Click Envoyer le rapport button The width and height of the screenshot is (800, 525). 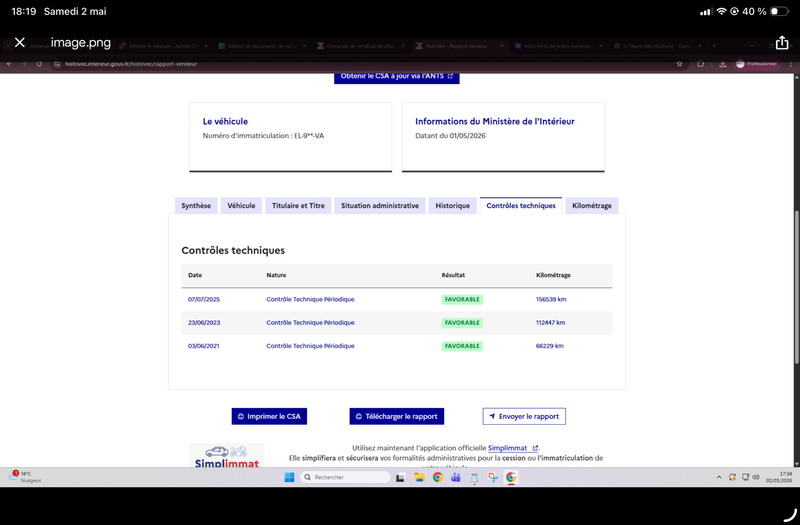[x=524, y=416]
